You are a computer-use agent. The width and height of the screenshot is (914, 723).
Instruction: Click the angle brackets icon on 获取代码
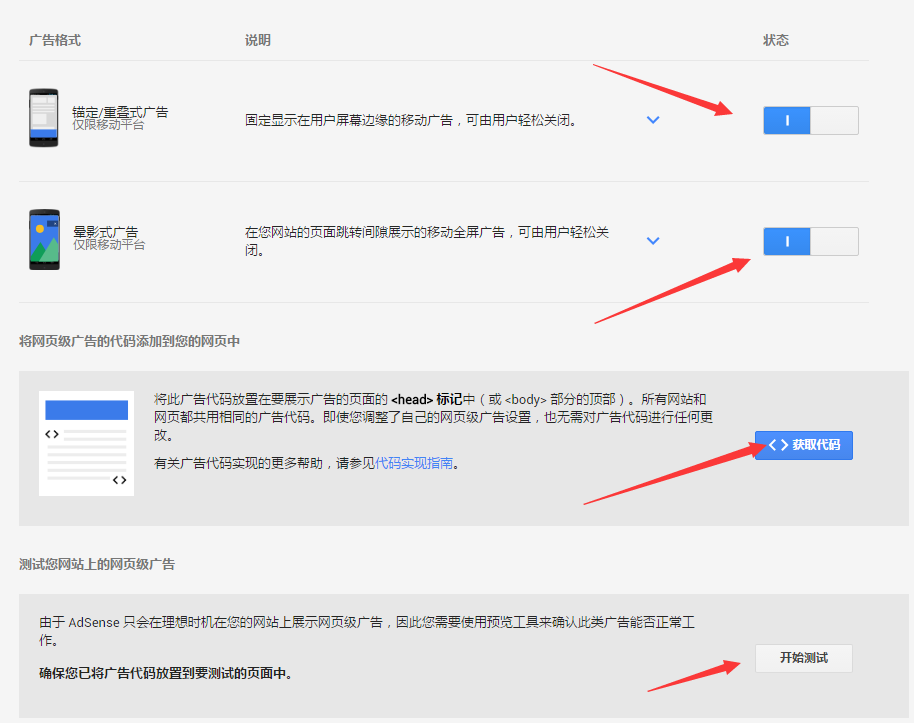tap(777, 445)
